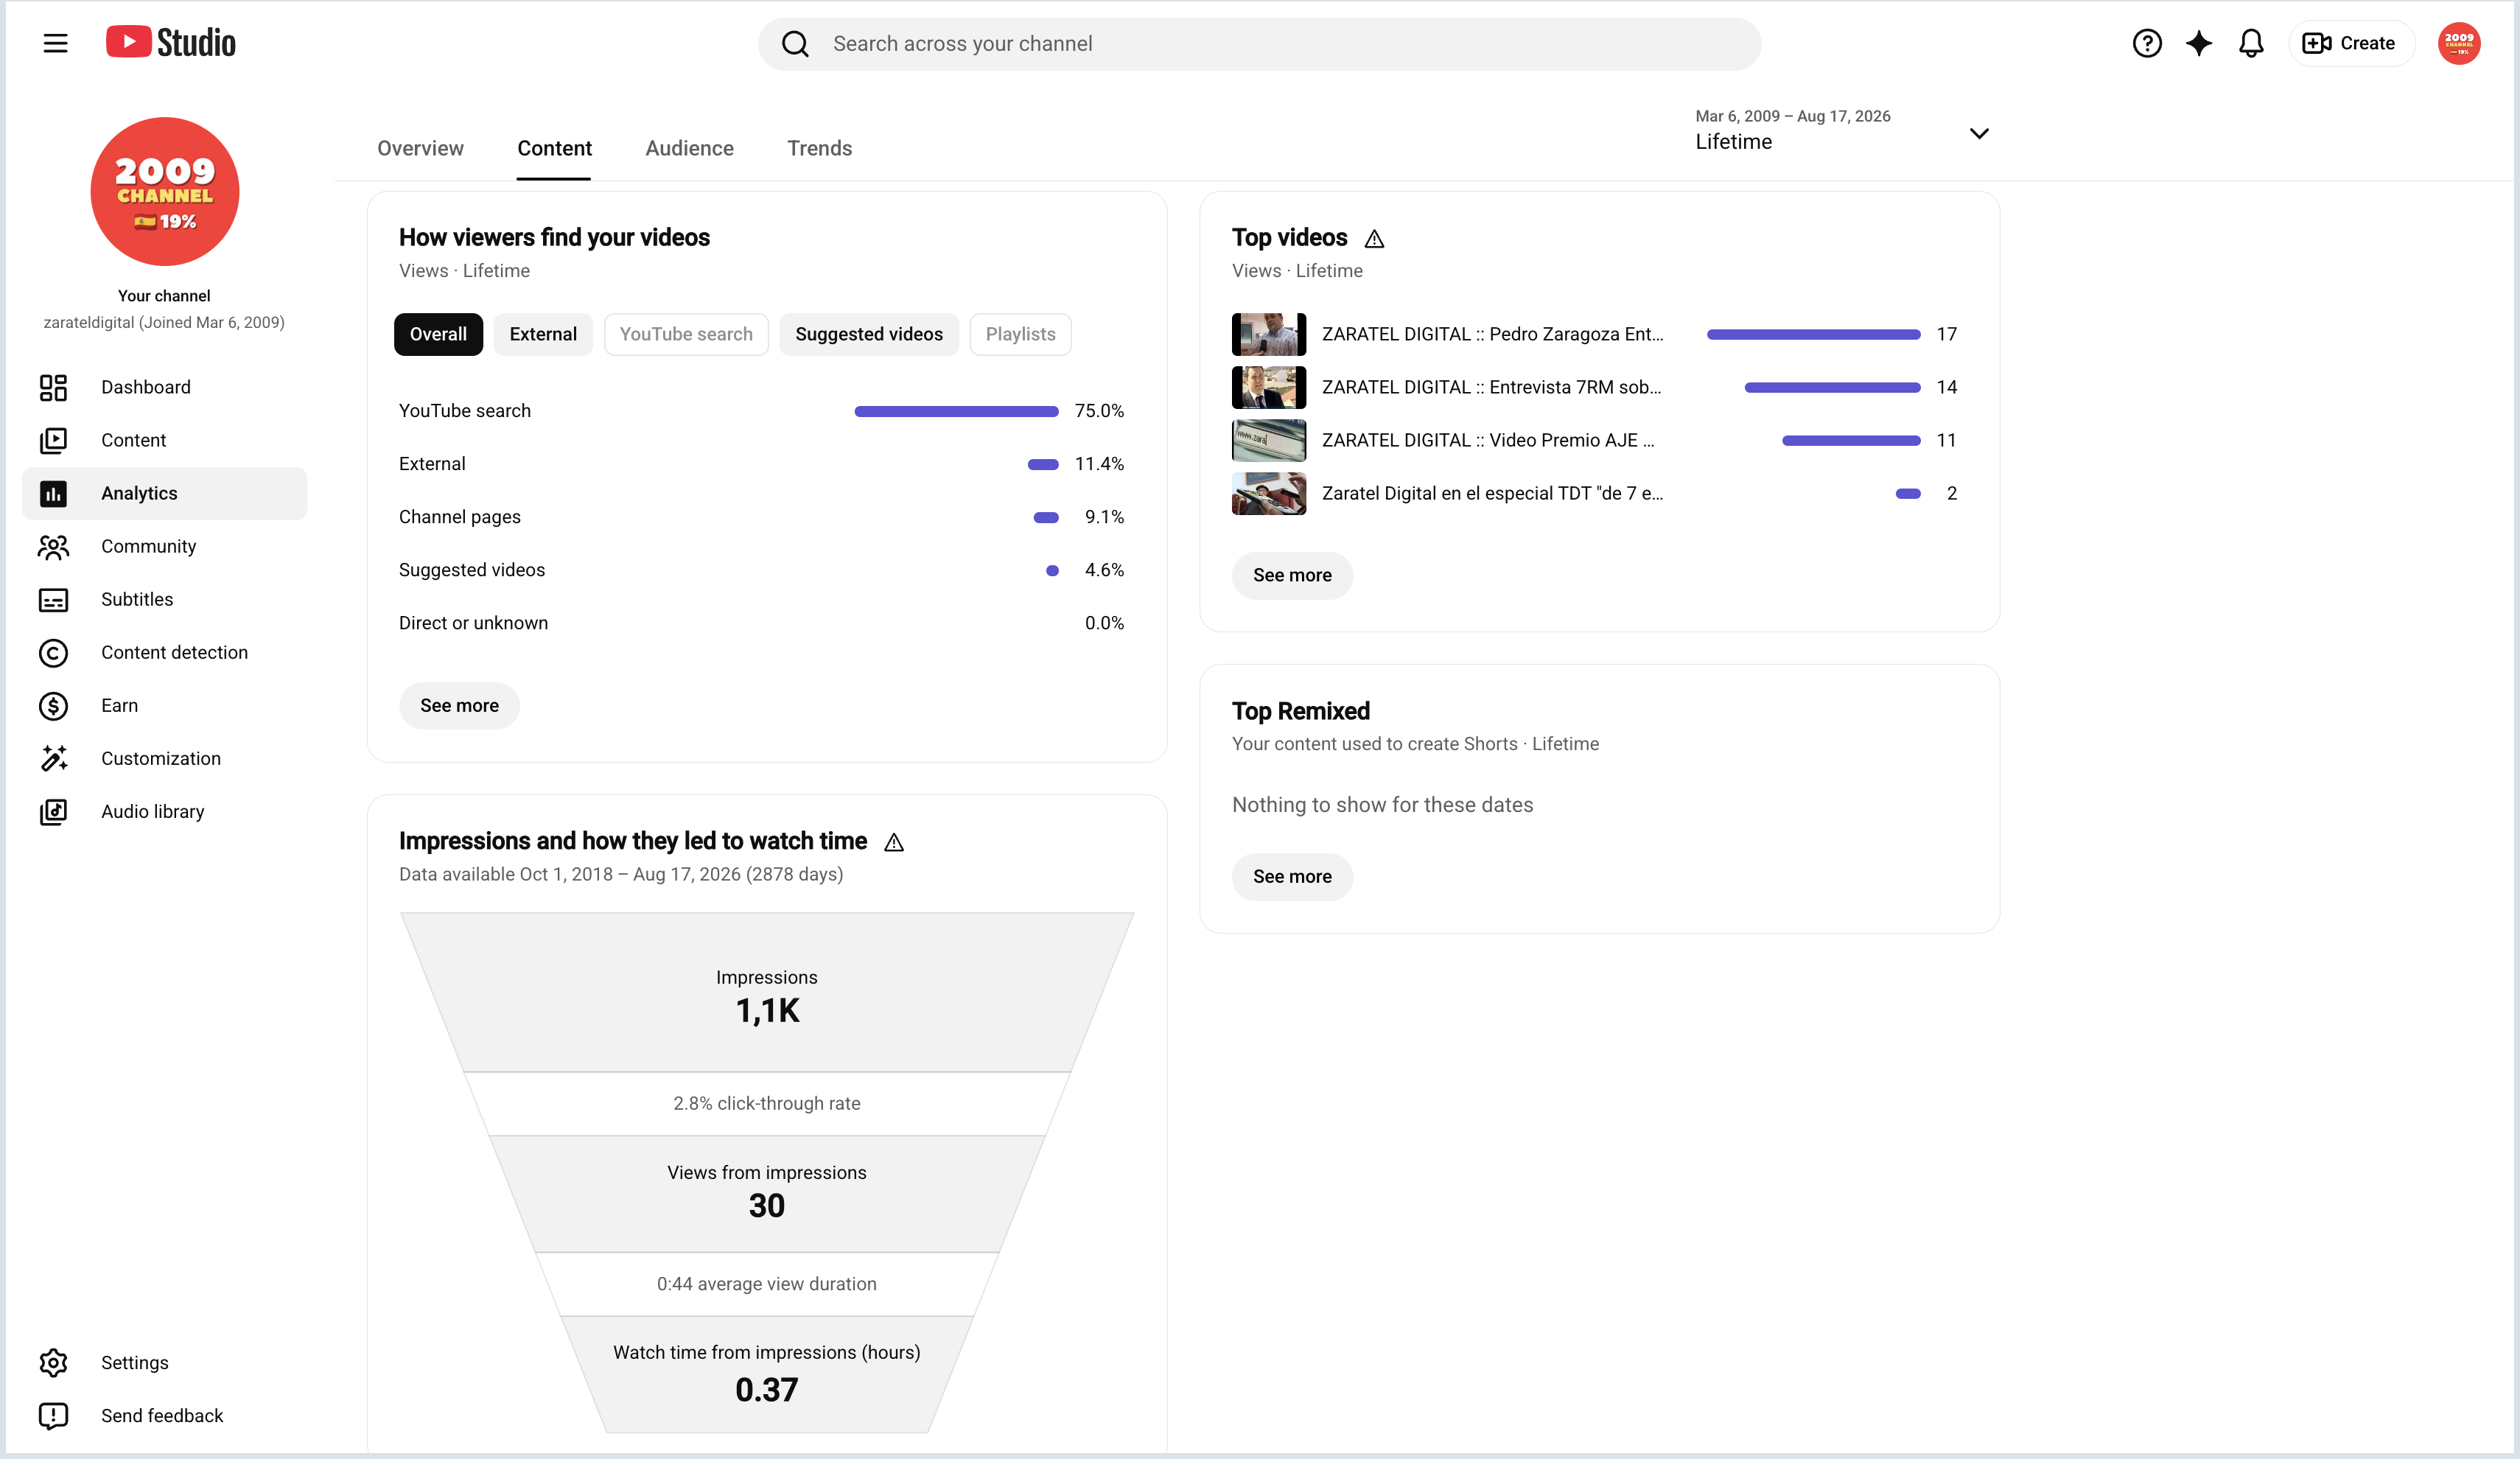
Task: Click the search across your channel field
Action: 1260,44
